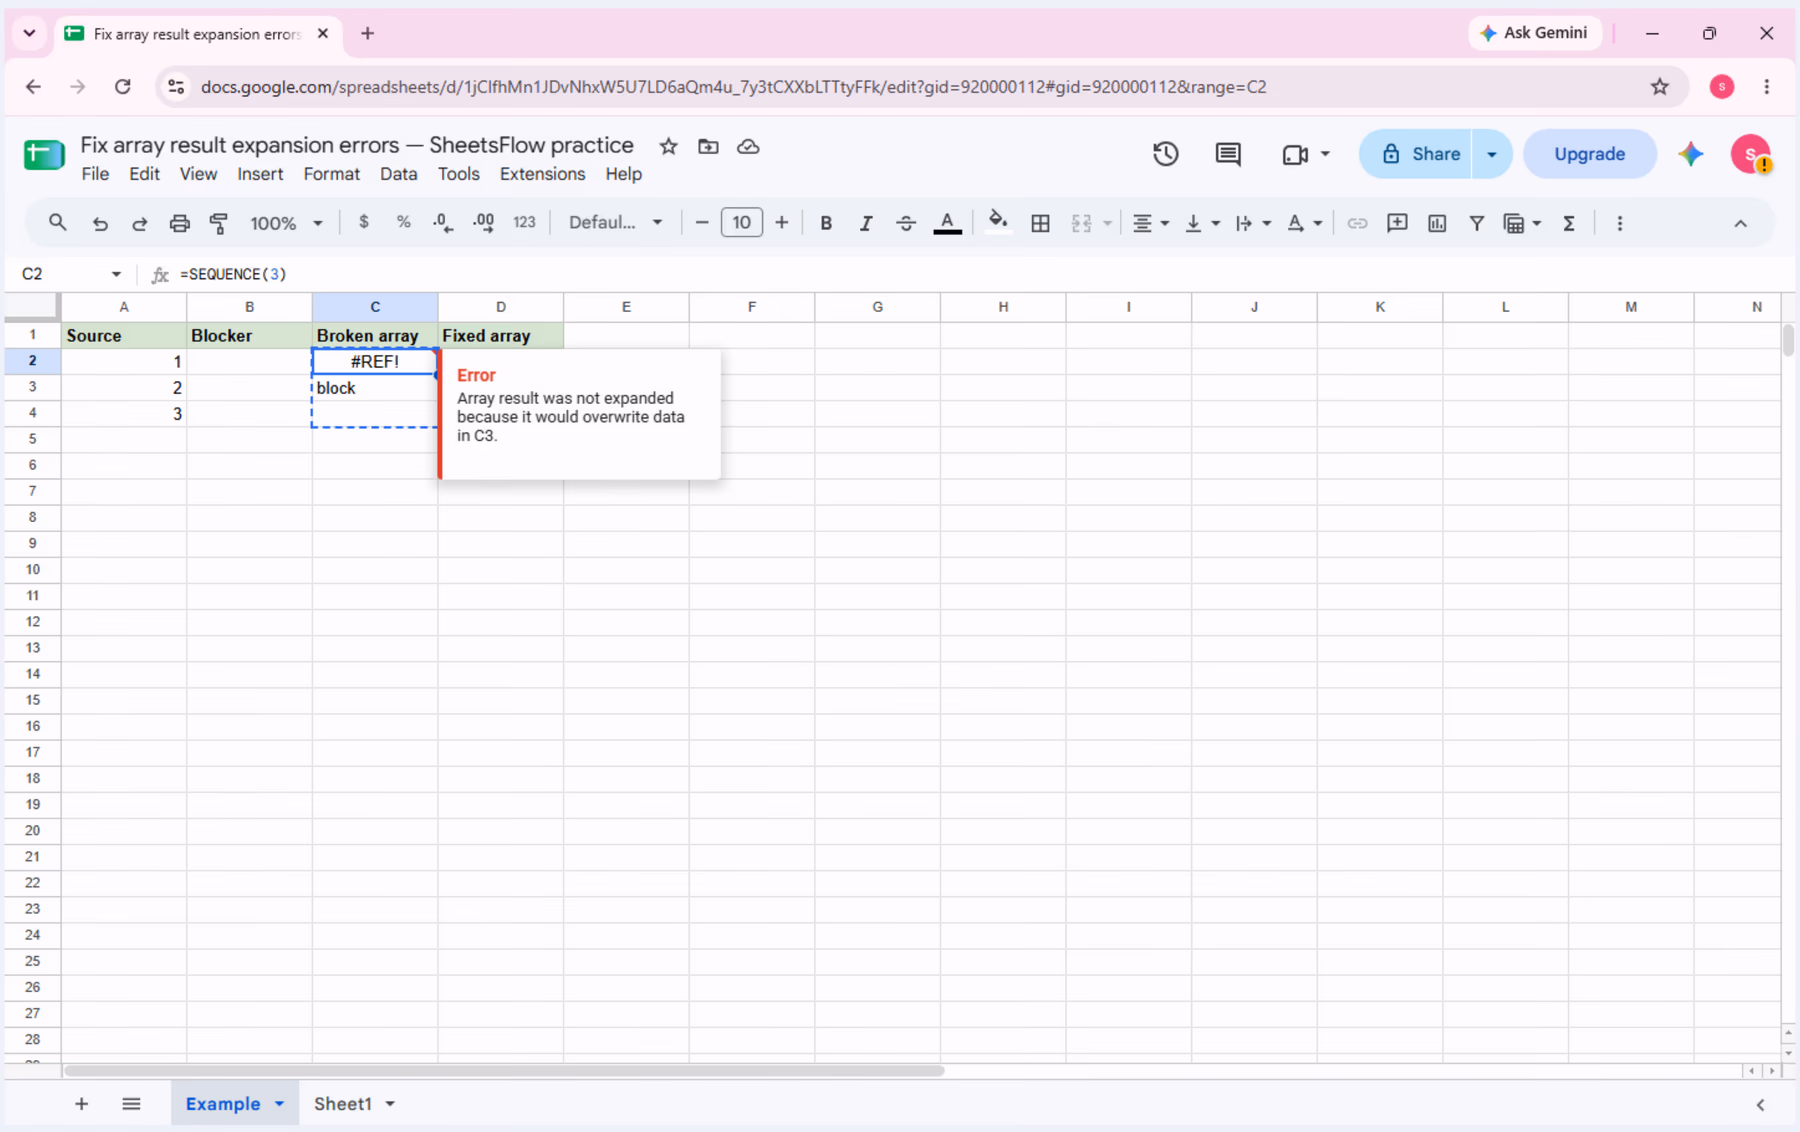1800x1132 pixels.
Task: Click the Upgrade button
Action: (x=1589, y=154)
